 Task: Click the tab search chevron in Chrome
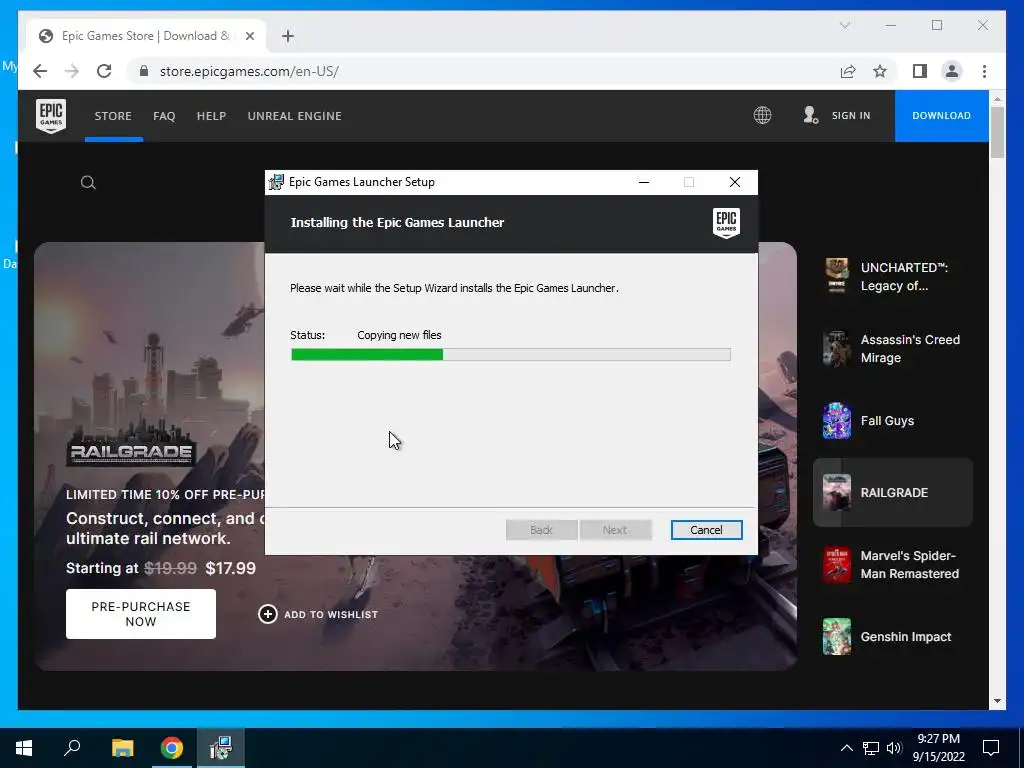pyautogui.click(x=844, y=25)
